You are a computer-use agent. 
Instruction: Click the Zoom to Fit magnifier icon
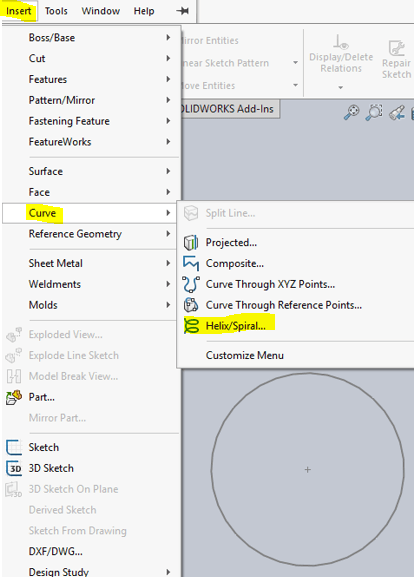tap(351, 112)
